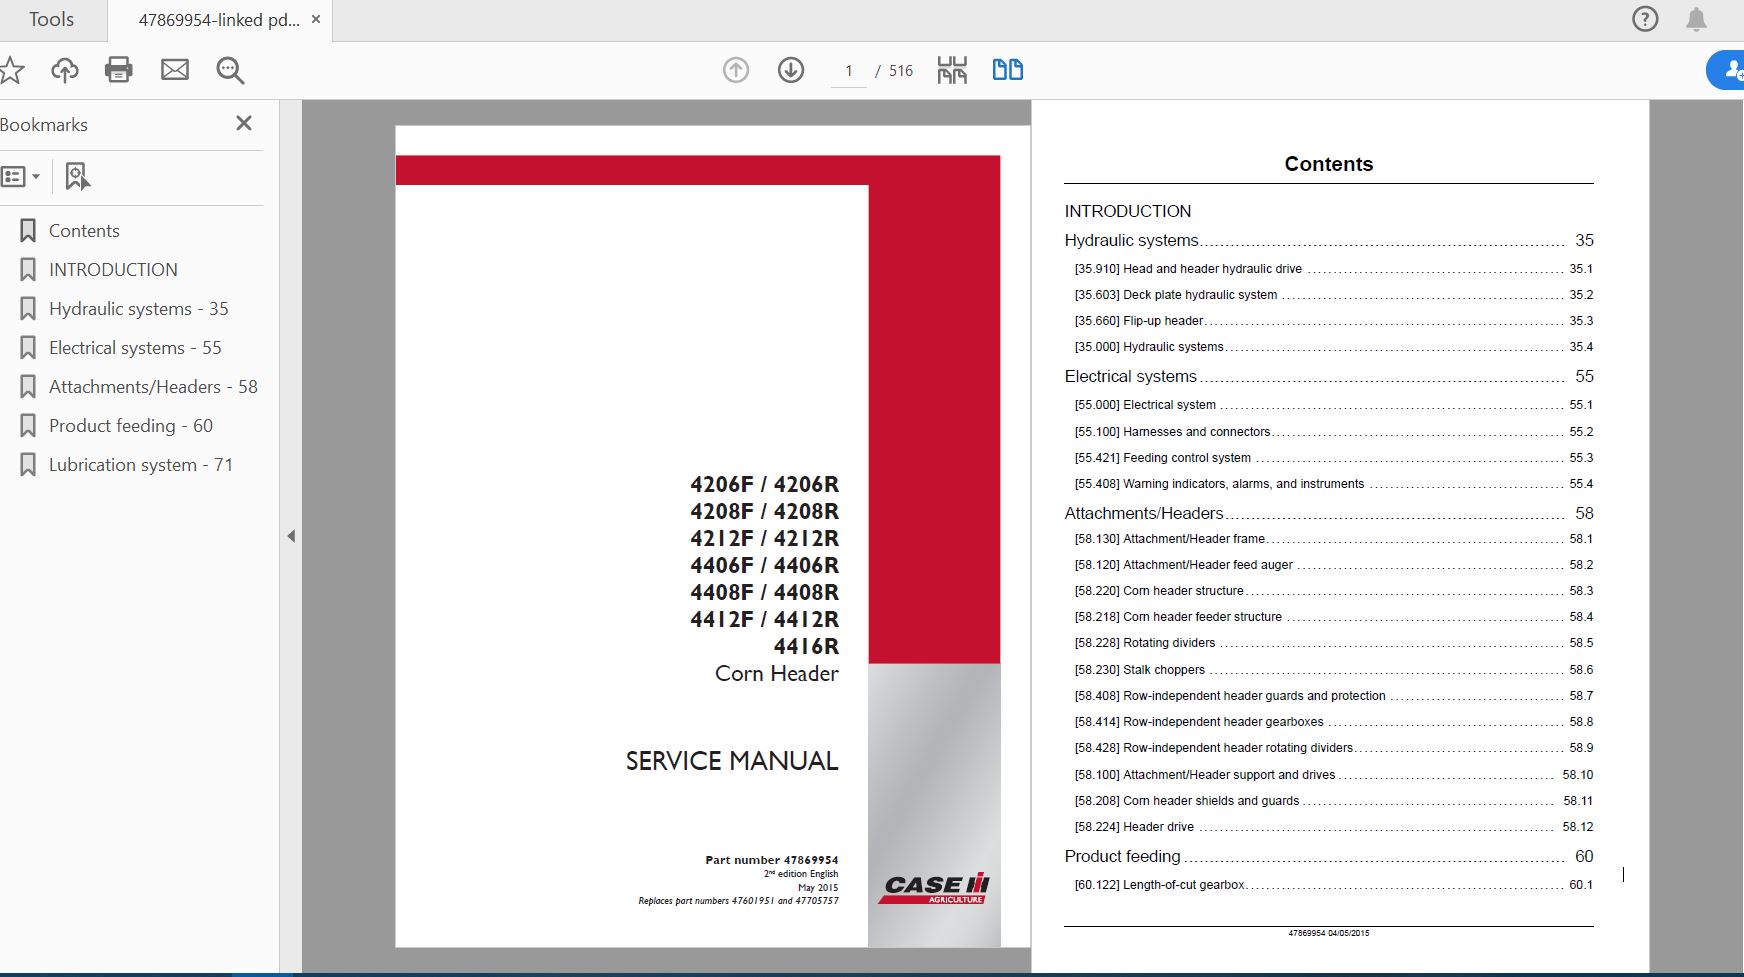Click the bookmark icon beside Contents
Screen dimensions: 1744x977
pyautogui.click(x=28, y=231)
